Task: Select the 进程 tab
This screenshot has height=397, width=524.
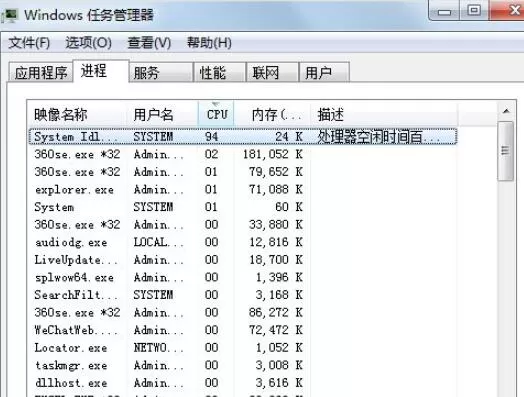Action: [x=100, y=71]
